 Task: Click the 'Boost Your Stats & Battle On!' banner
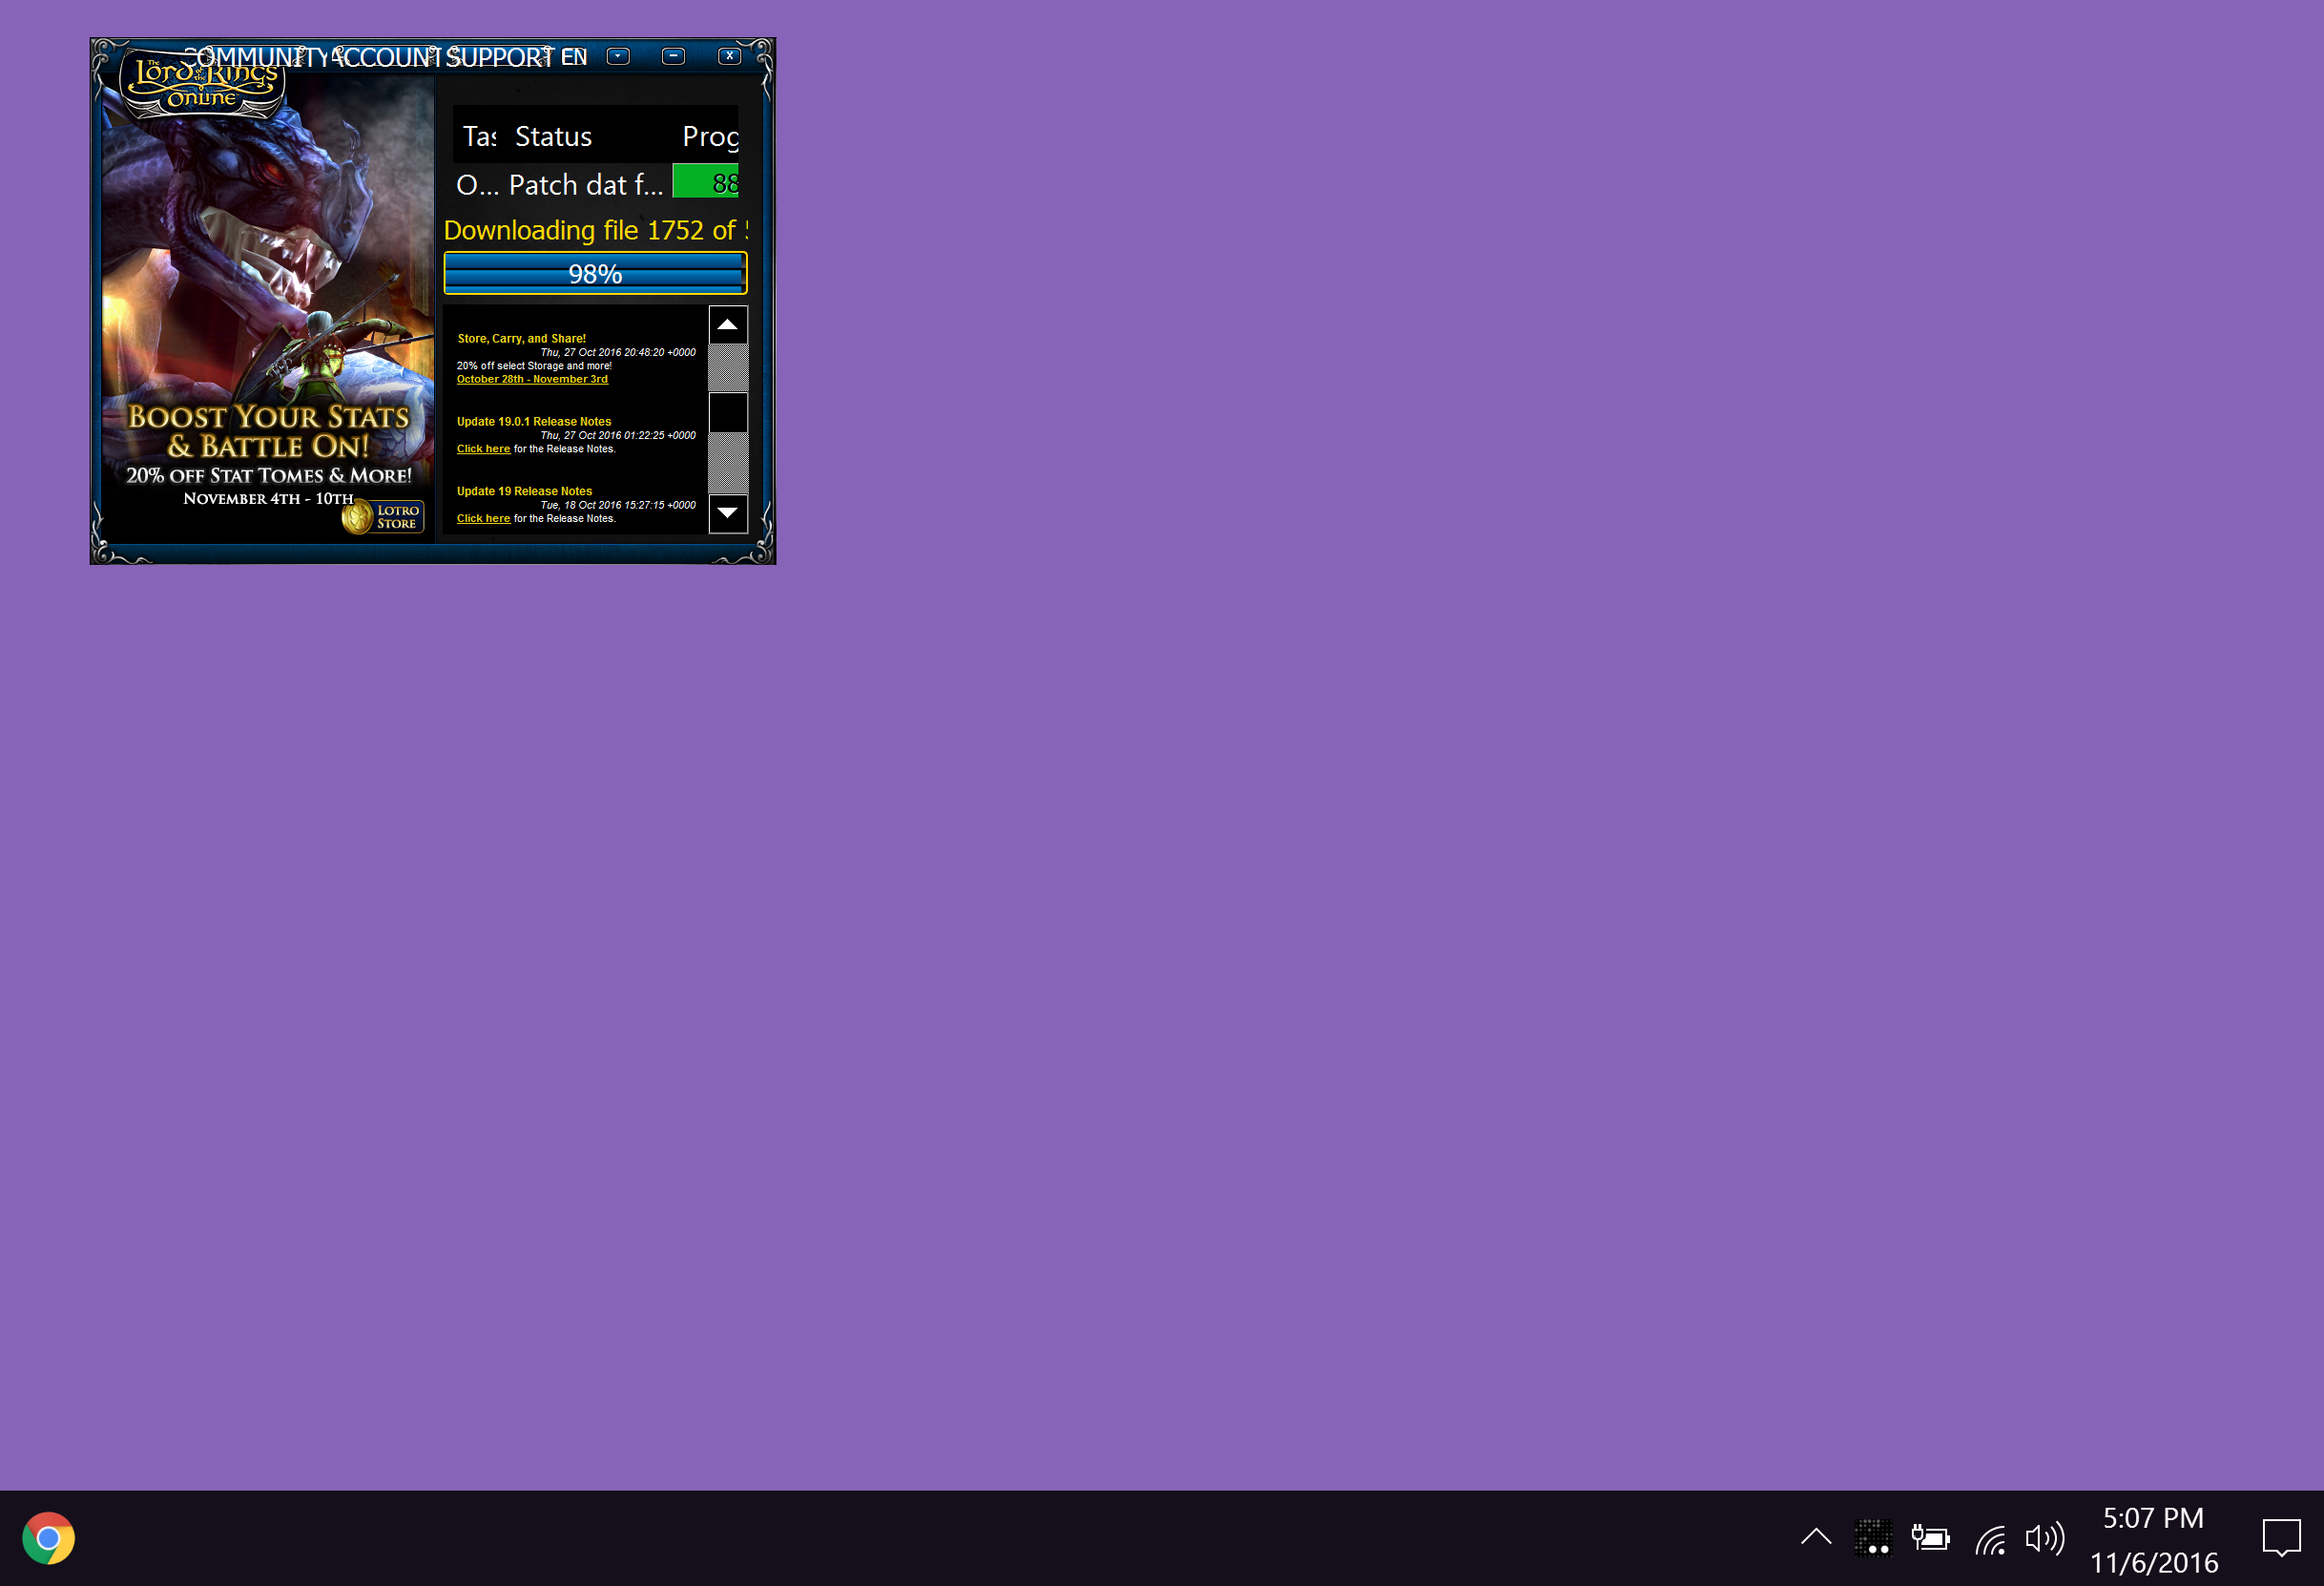pyautogui.click(x=268, y=431)
